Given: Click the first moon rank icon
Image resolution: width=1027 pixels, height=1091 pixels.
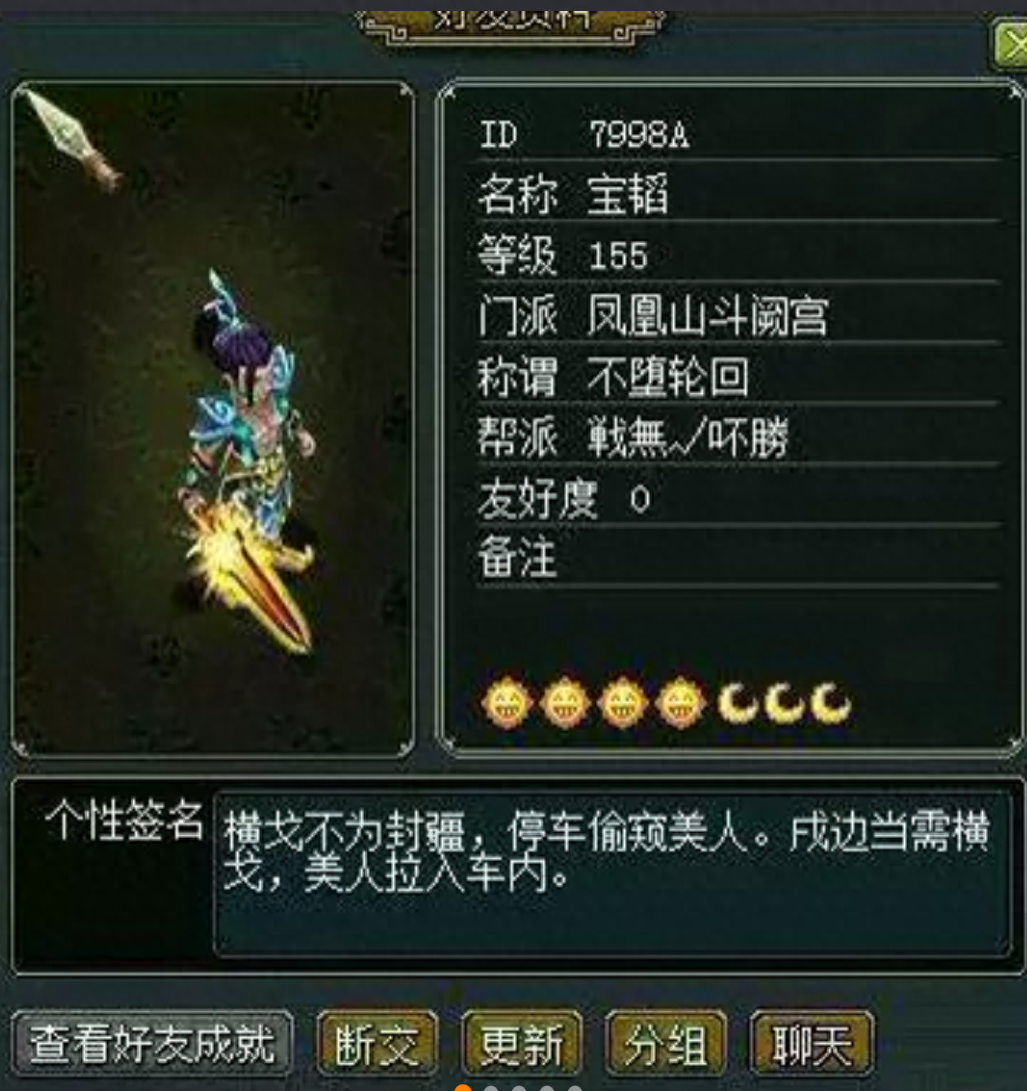Looking at the screenshot, I should pos(738,703).
